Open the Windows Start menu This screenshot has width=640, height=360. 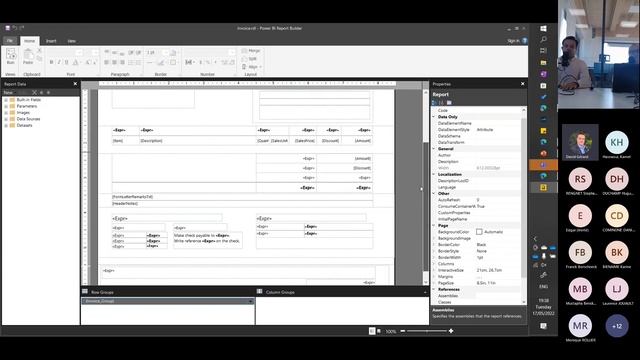(x=543, y=29)
